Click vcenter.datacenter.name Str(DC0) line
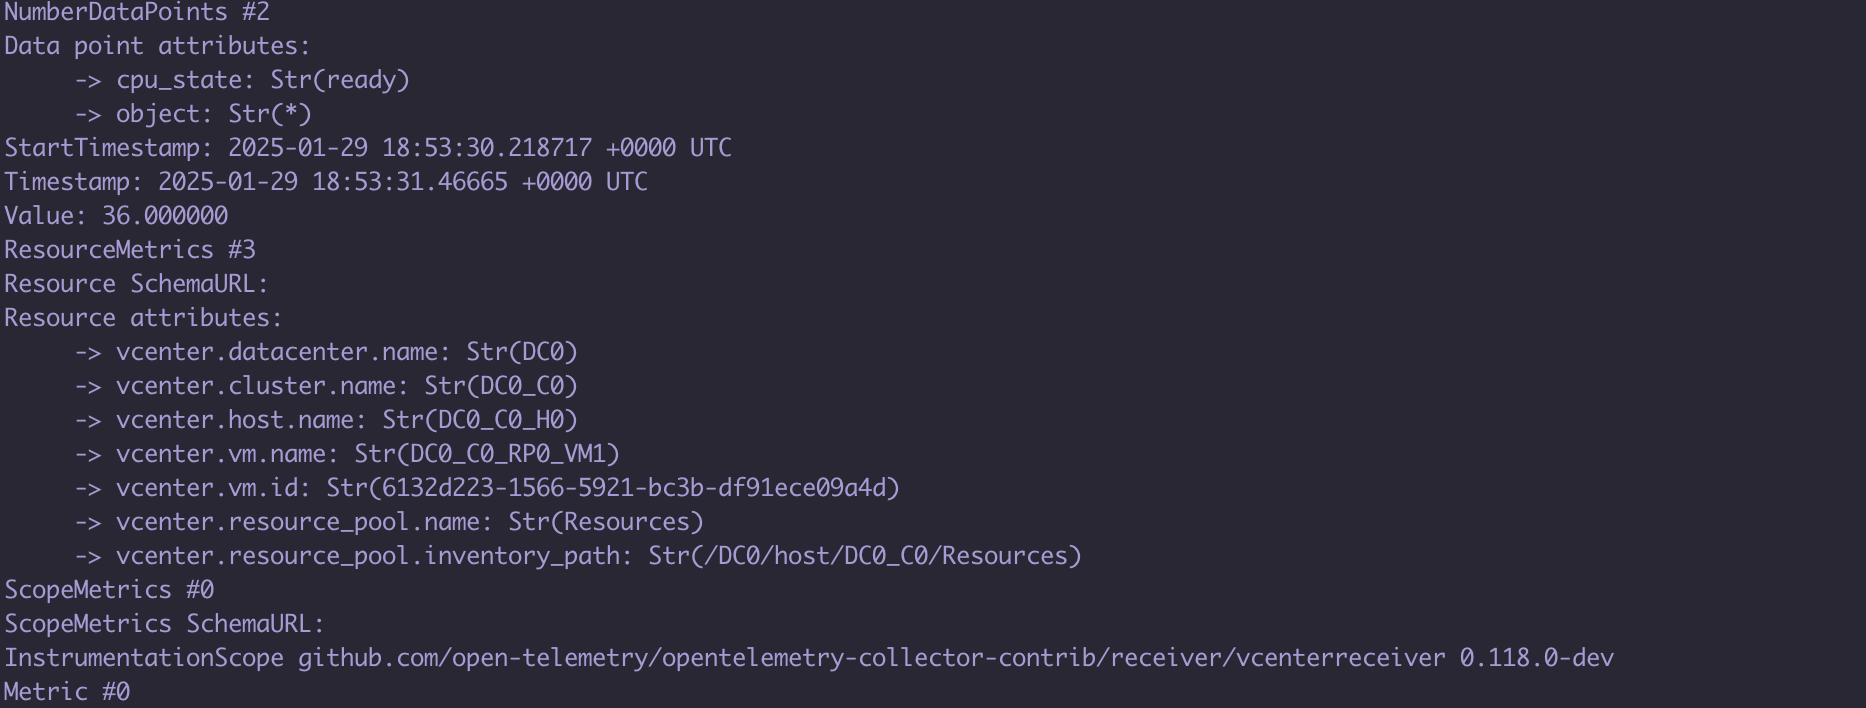1866x708 pixels. [327, 352]
